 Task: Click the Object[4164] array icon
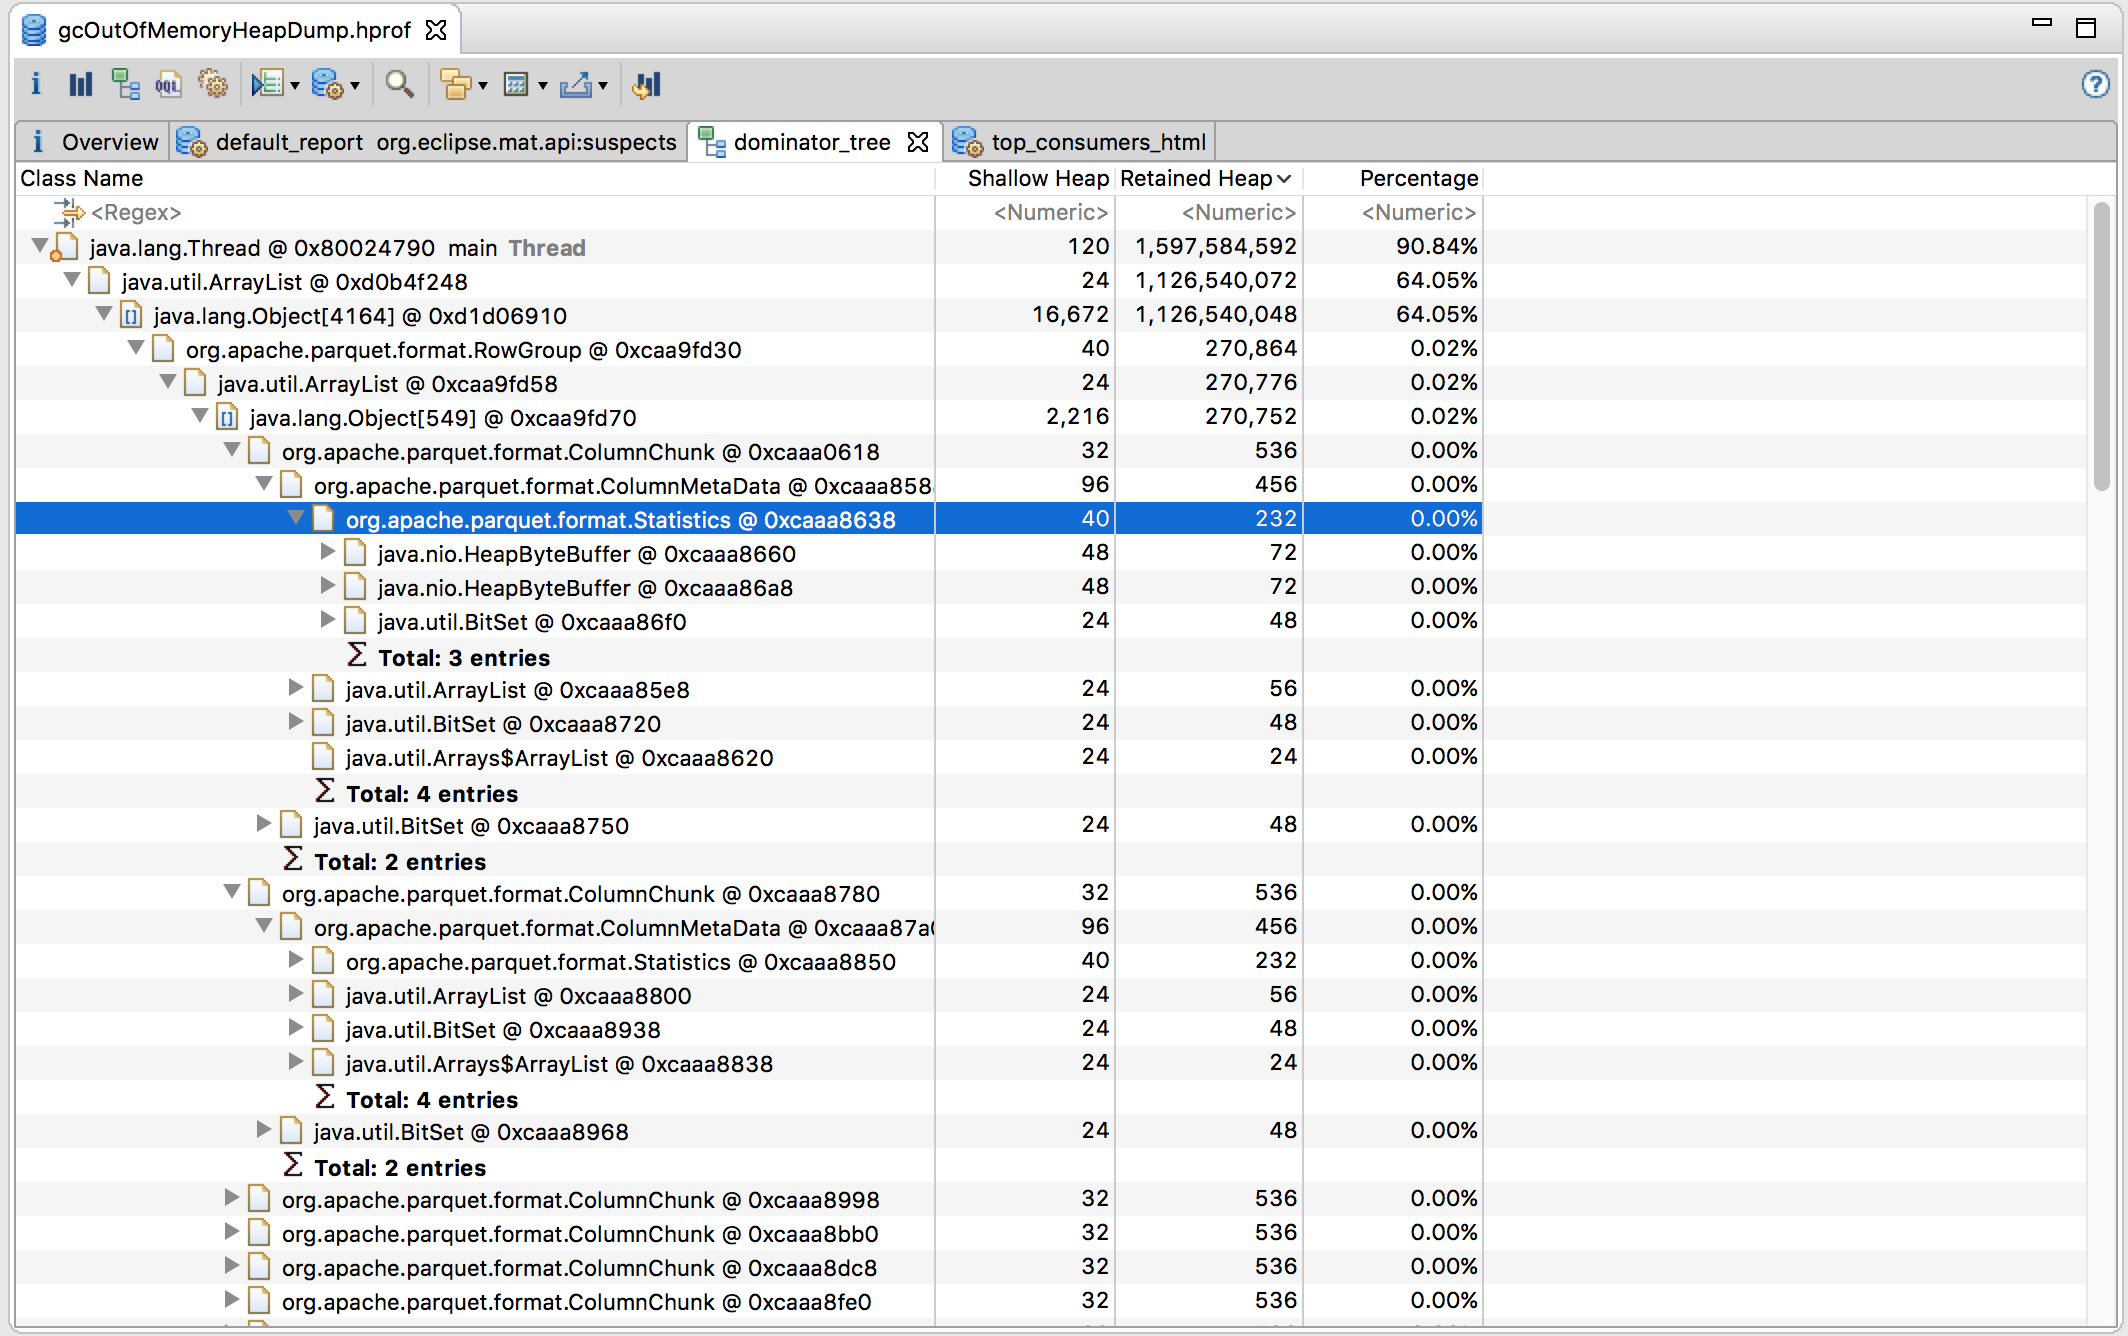click(x=131, y=316)
